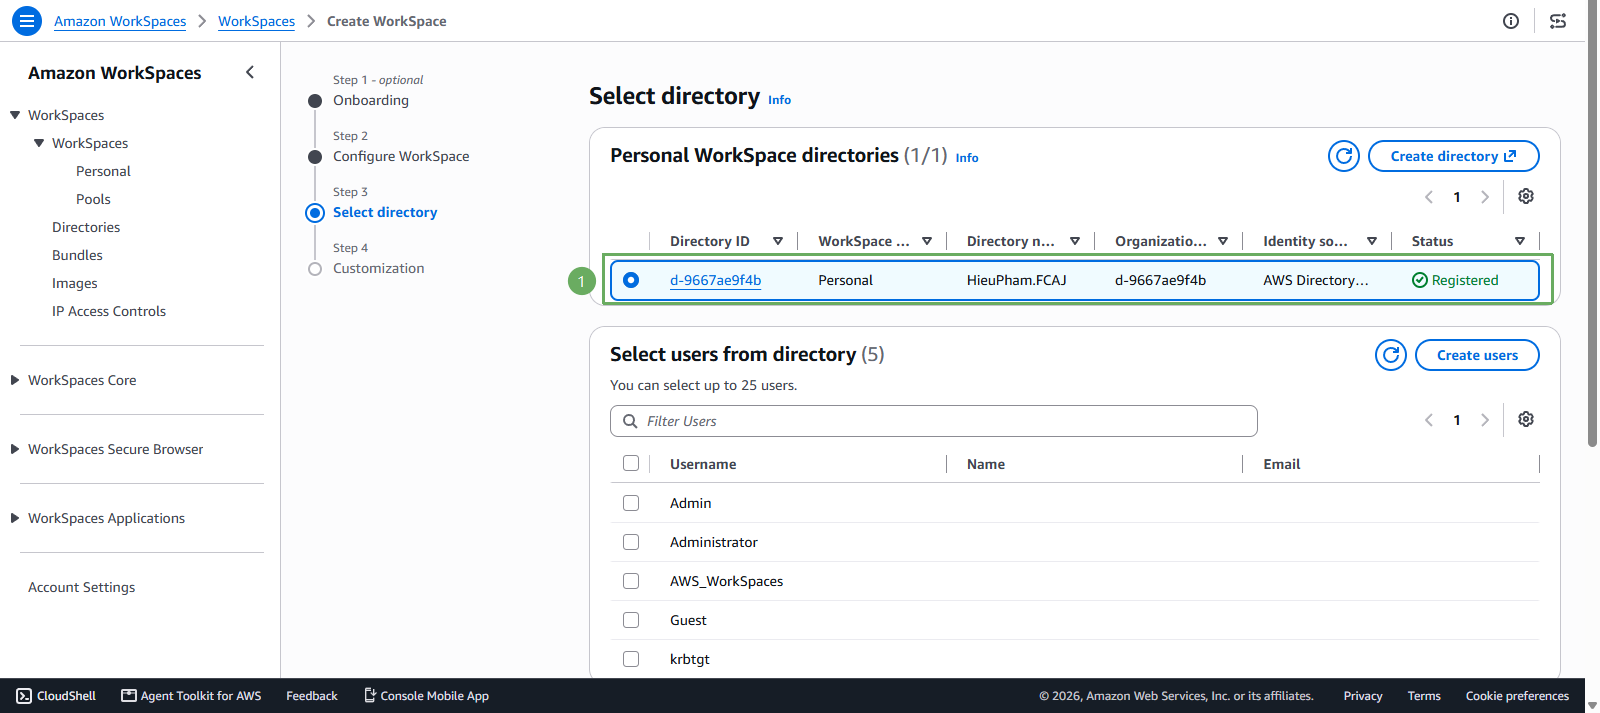The width and height of the screenshot is (1600, 713).
Task: Open Images in the sidebar
Action: (75, 283)
